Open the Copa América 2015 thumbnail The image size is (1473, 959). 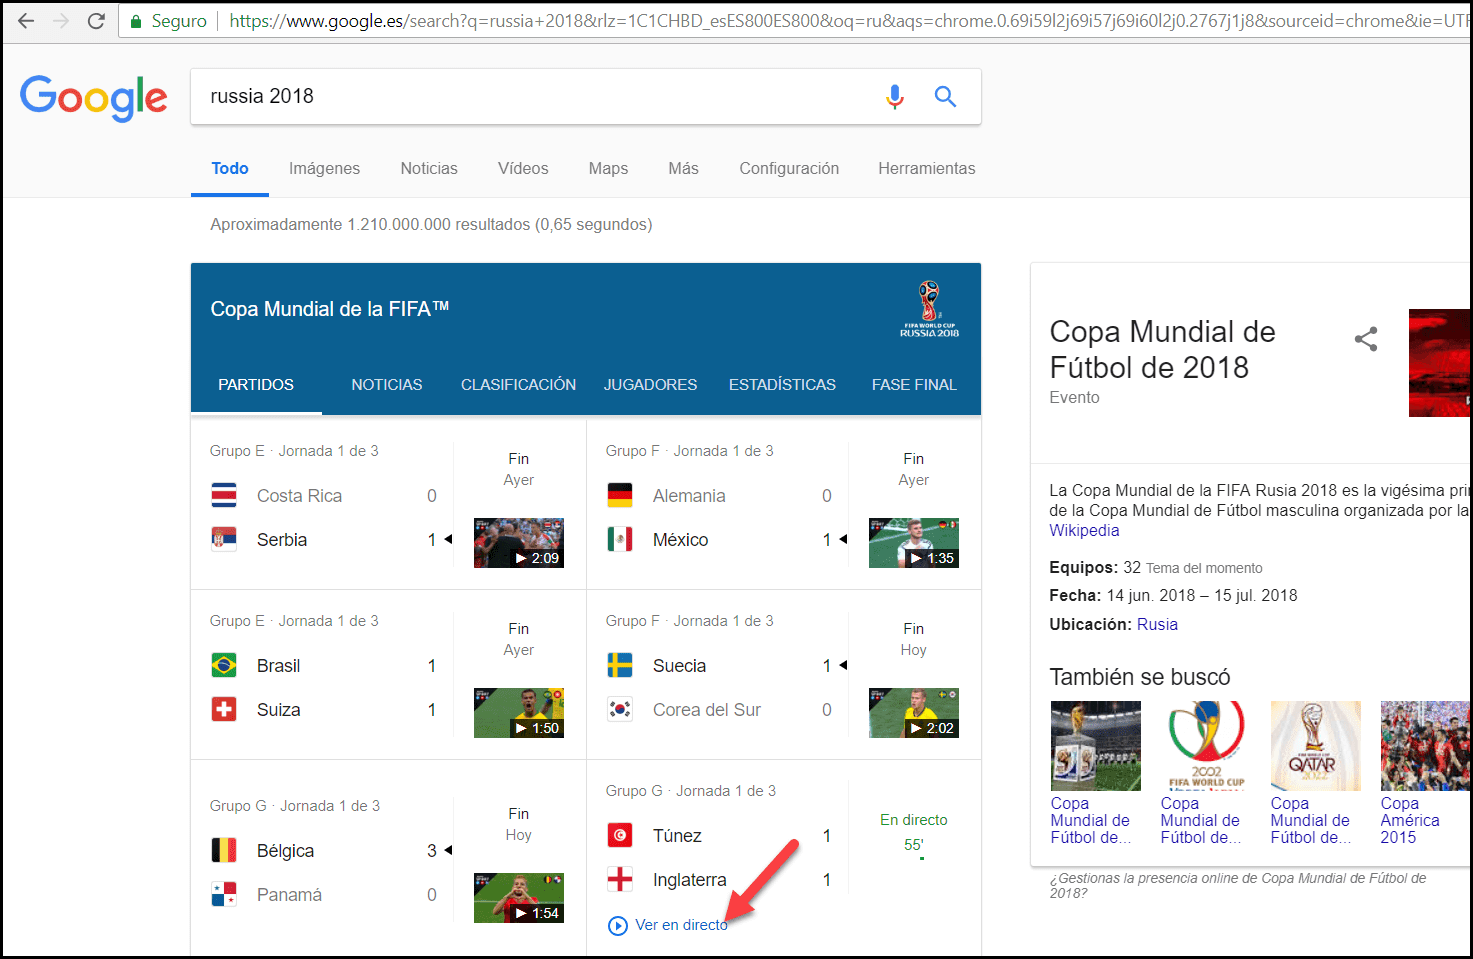1424,746
